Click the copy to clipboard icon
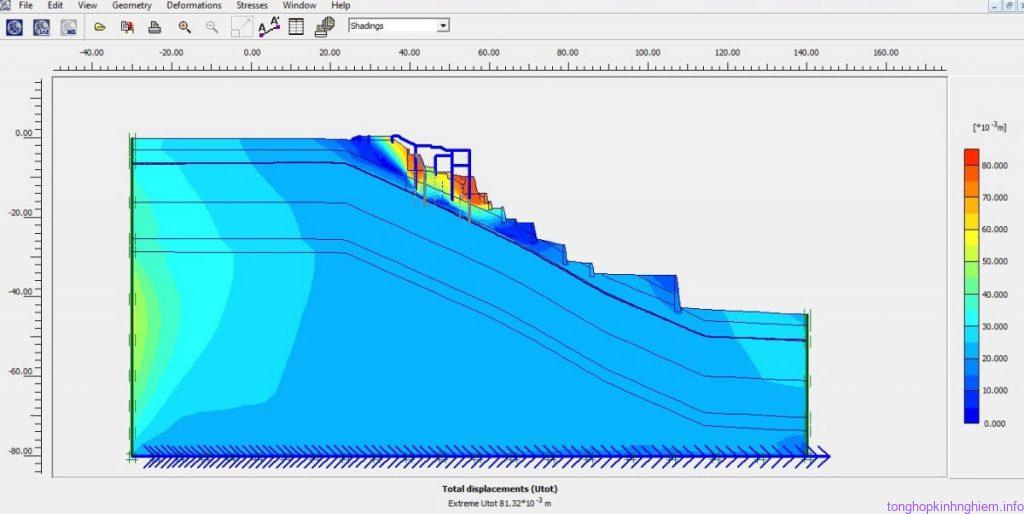Image resolution: width=1024 pixels, height=514 pixels. tap(127, 27)
